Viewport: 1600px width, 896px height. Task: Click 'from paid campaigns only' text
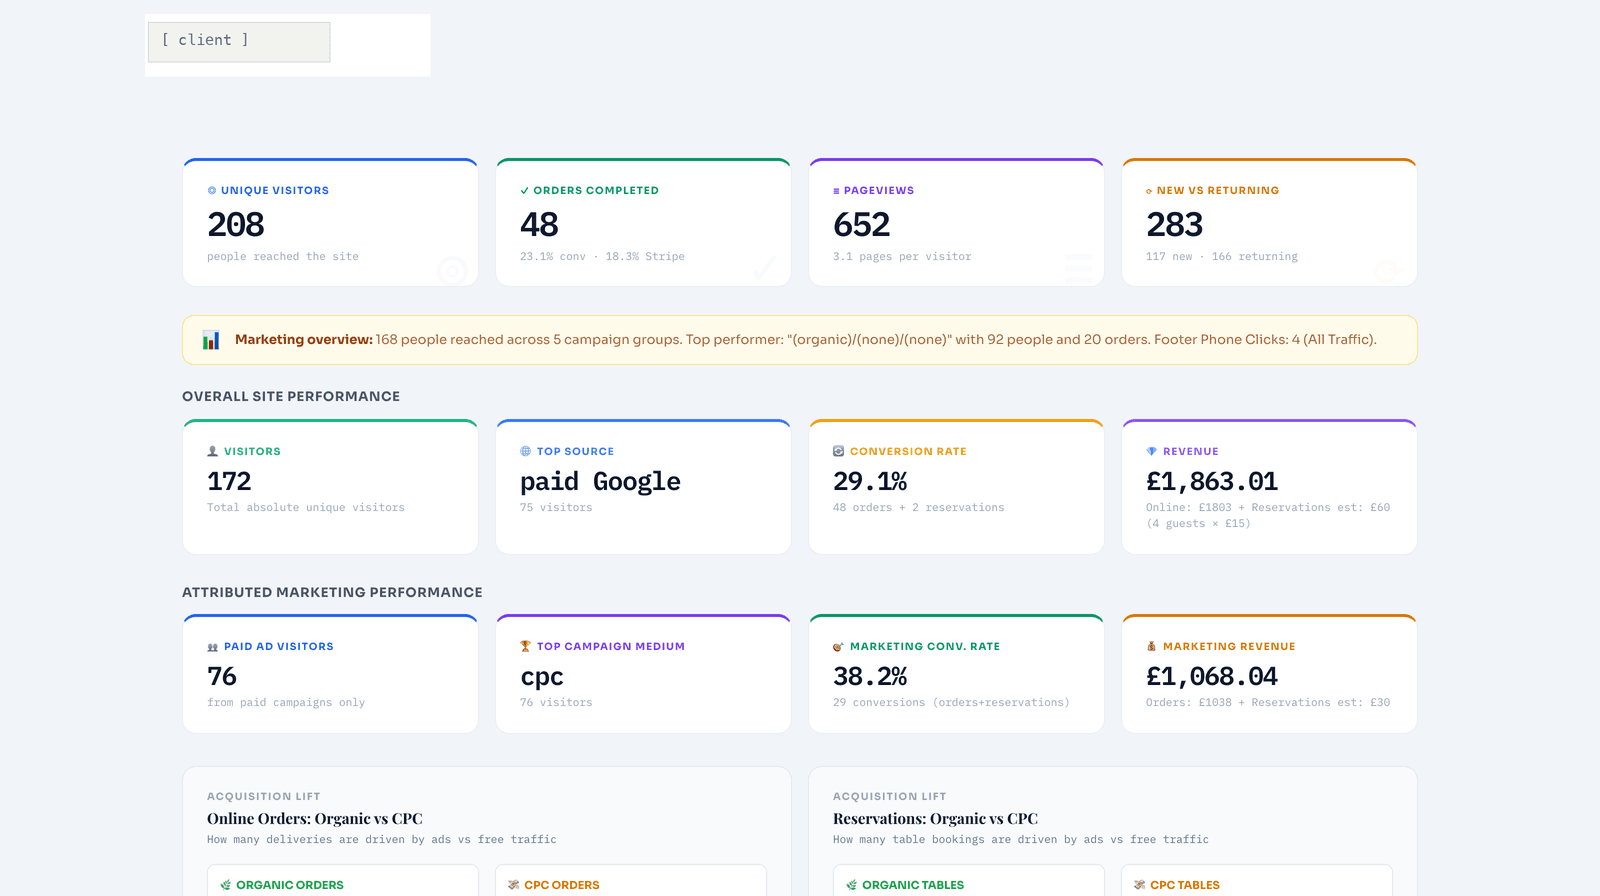(x=286, y=703)
